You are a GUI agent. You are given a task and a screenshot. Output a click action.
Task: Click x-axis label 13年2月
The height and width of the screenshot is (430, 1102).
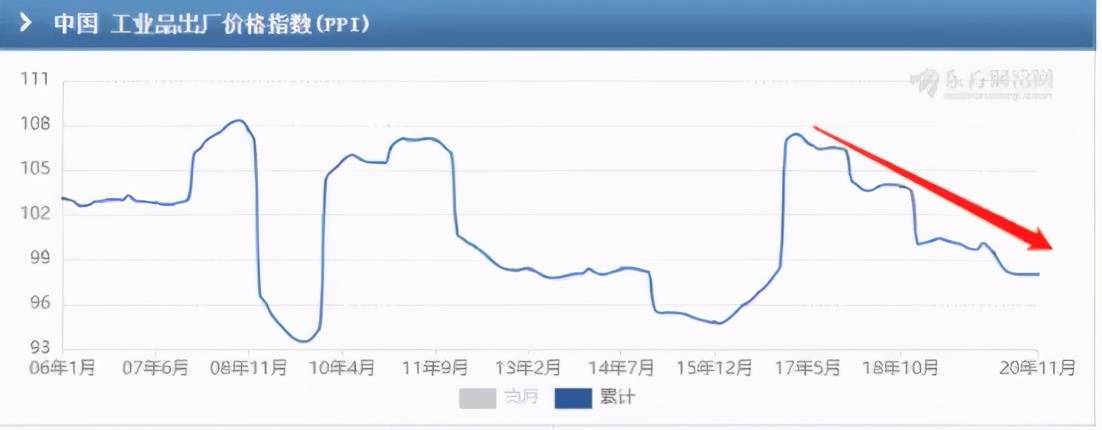pyautogui.click(x=529, y=367)
